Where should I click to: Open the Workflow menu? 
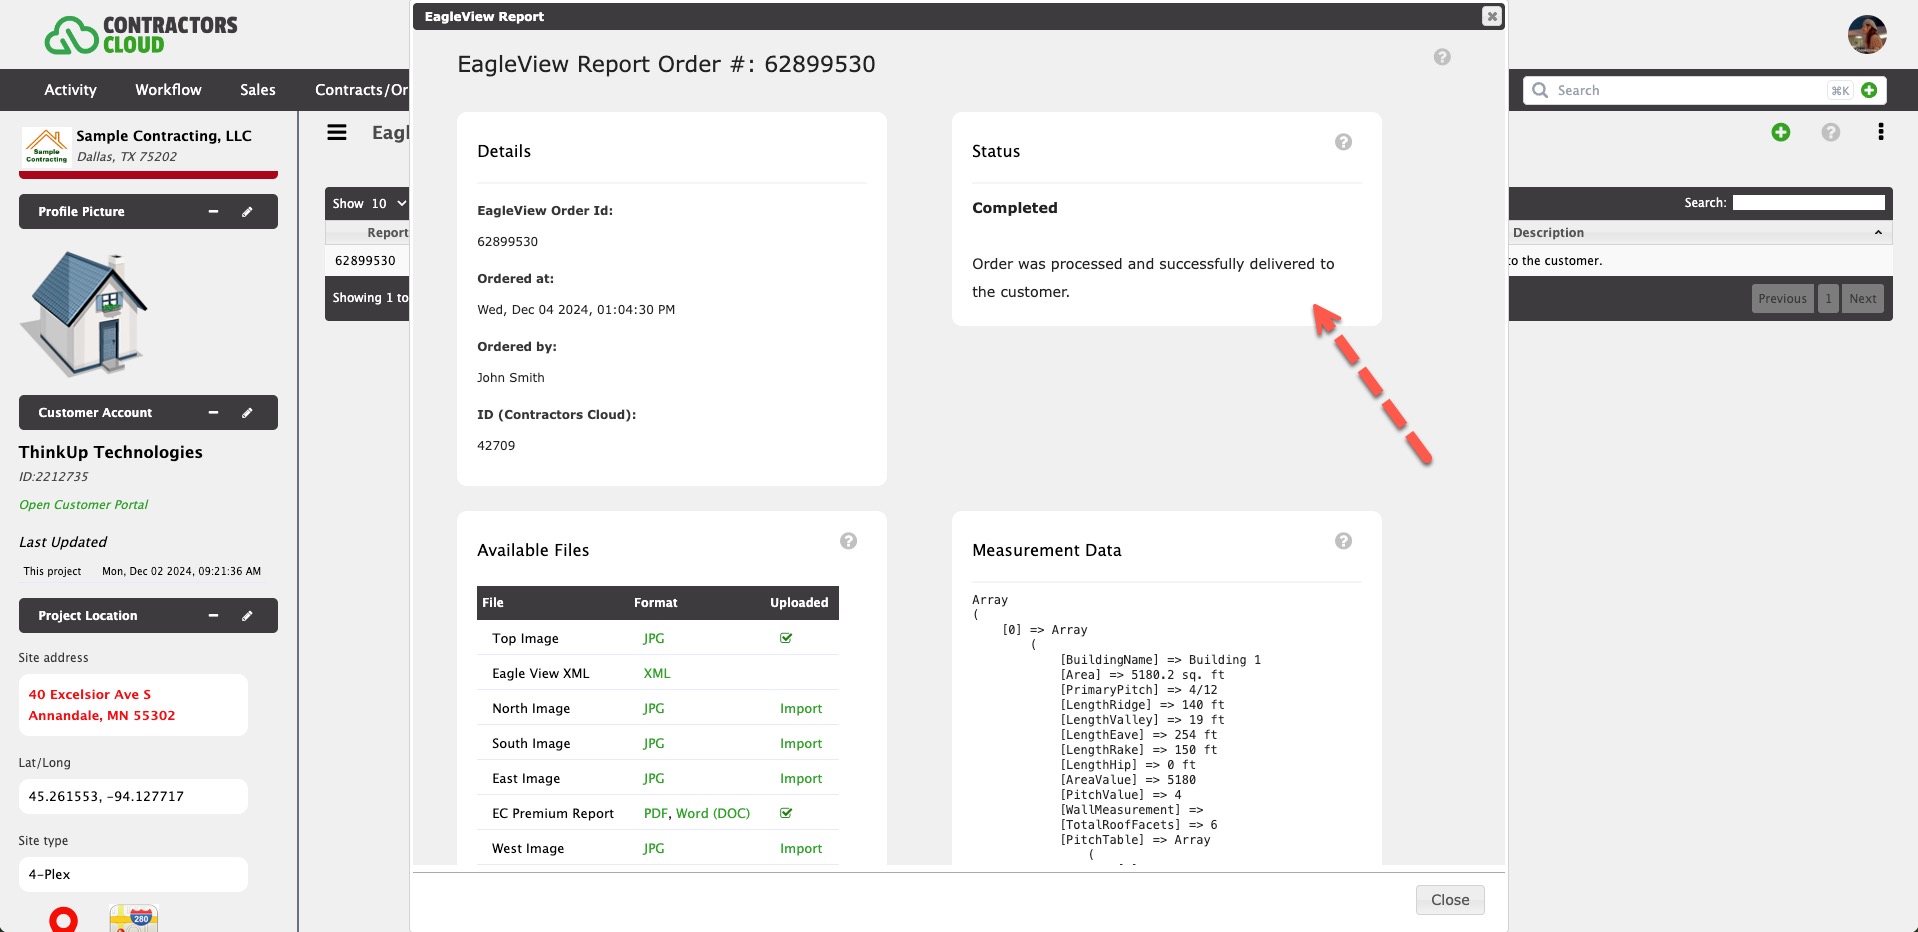point(168,90)
